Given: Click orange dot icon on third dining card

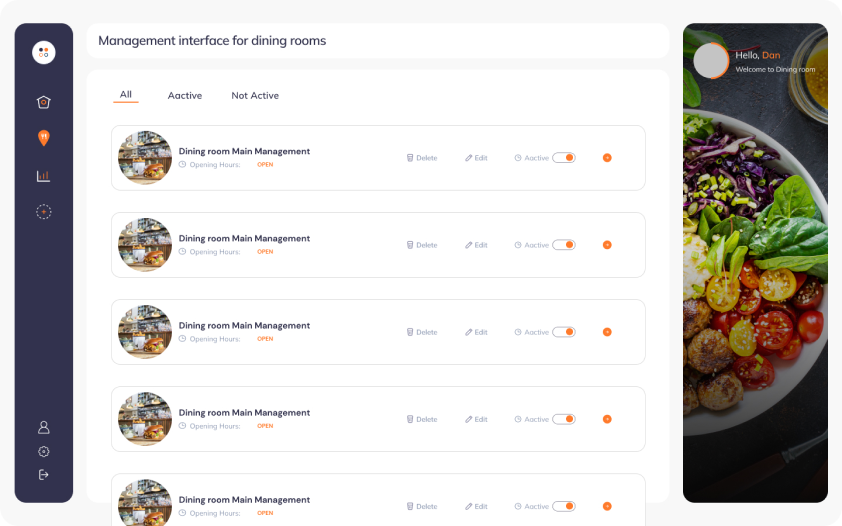Looking at the screenshot, I should 607,332.
